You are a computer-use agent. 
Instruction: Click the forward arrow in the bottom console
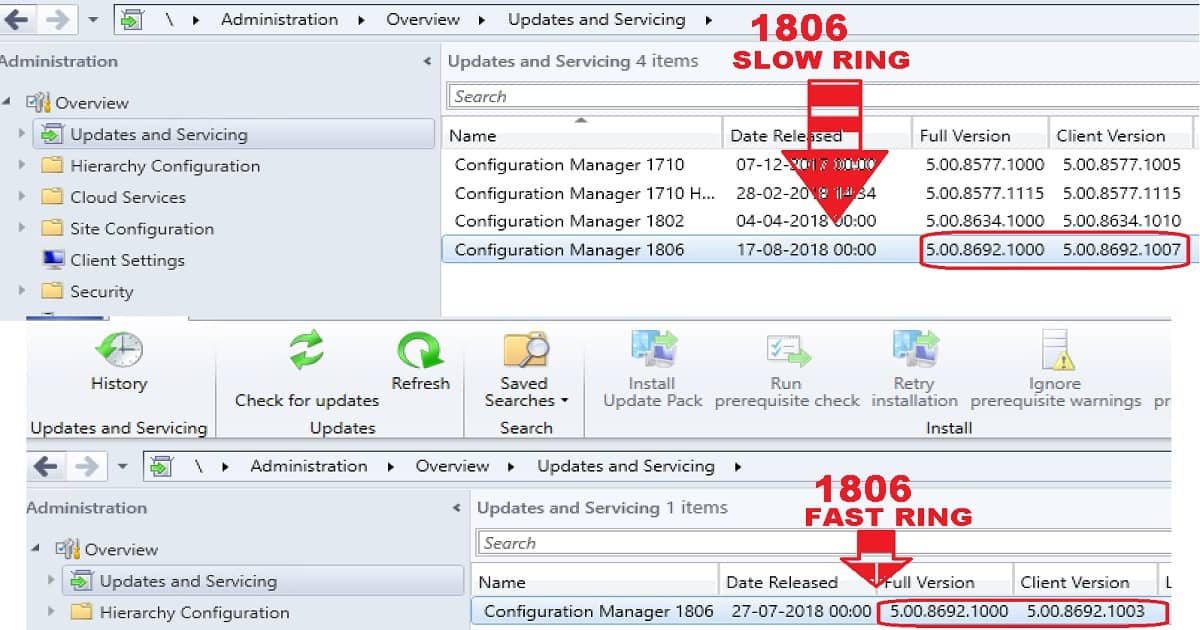[x=87, y=466]
